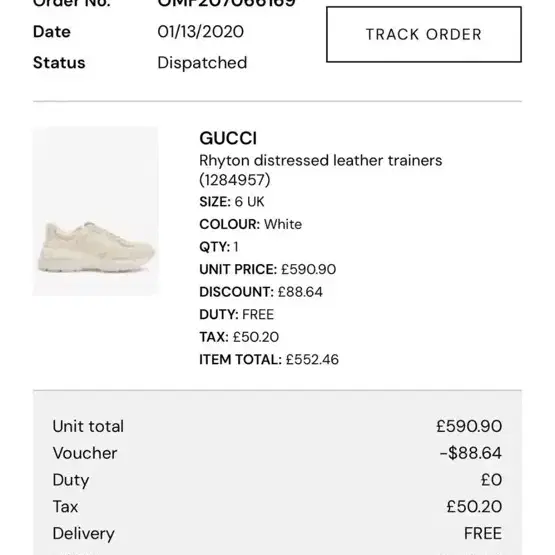Click the DUTY FREE item line
The image size is (555, 555).
click(236, 315)
